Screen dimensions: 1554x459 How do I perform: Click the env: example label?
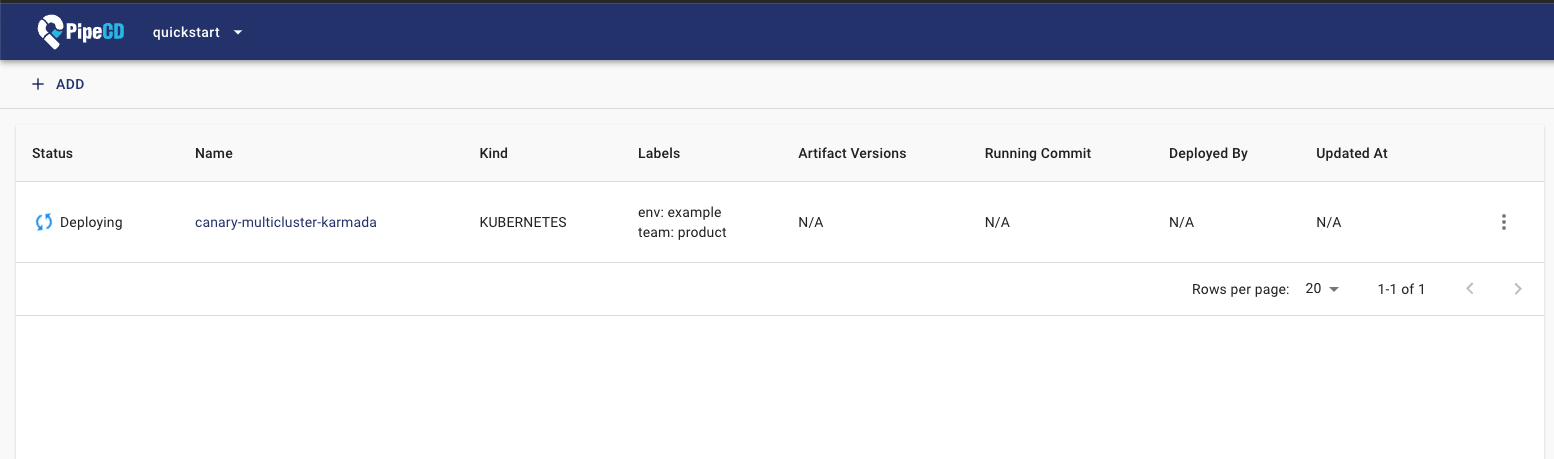click(x=679, y=212)
